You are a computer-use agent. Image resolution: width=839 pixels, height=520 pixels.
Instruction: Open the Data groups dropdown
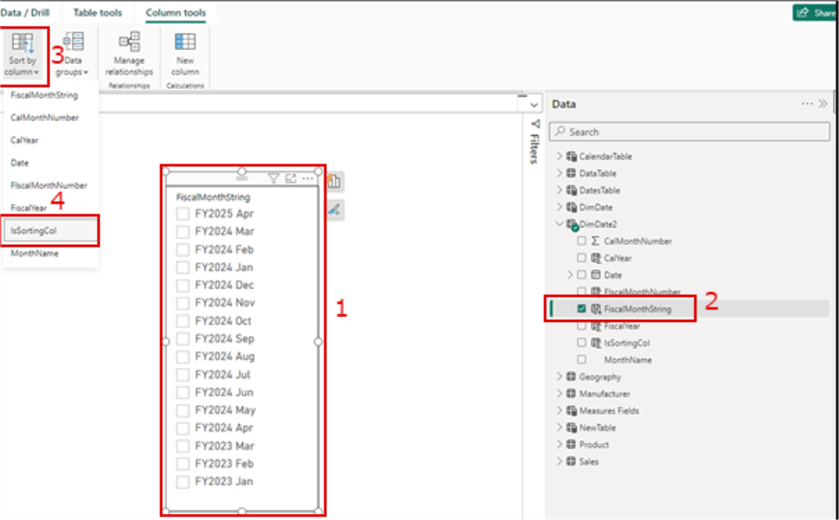click(72, 55)
